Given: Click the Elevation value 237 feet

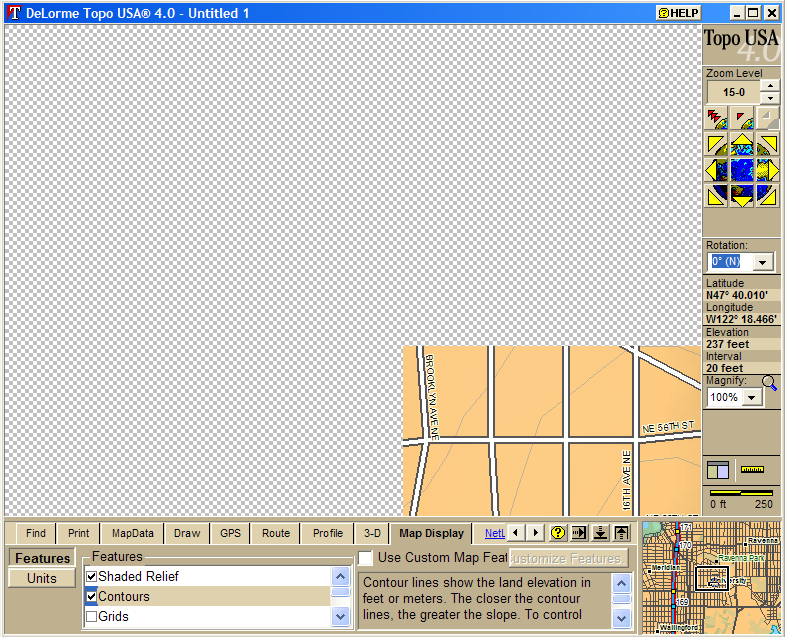Looking at the screenshot, I should click(x=727, y=344).
